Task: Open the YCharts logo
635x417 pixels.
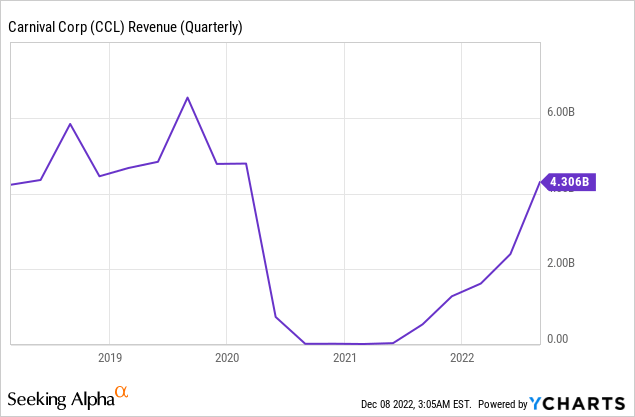Action: (x=577, y=404)
